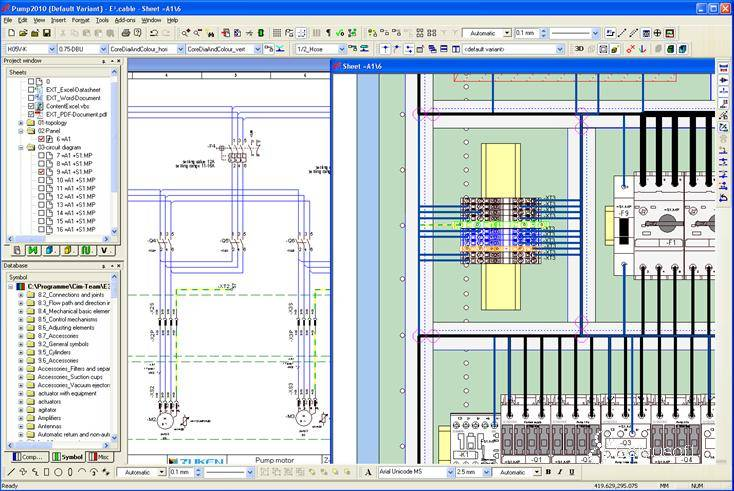Click the Underline formatting button
The height and width of the screenshot is (491, 734).
click(573, 472)
